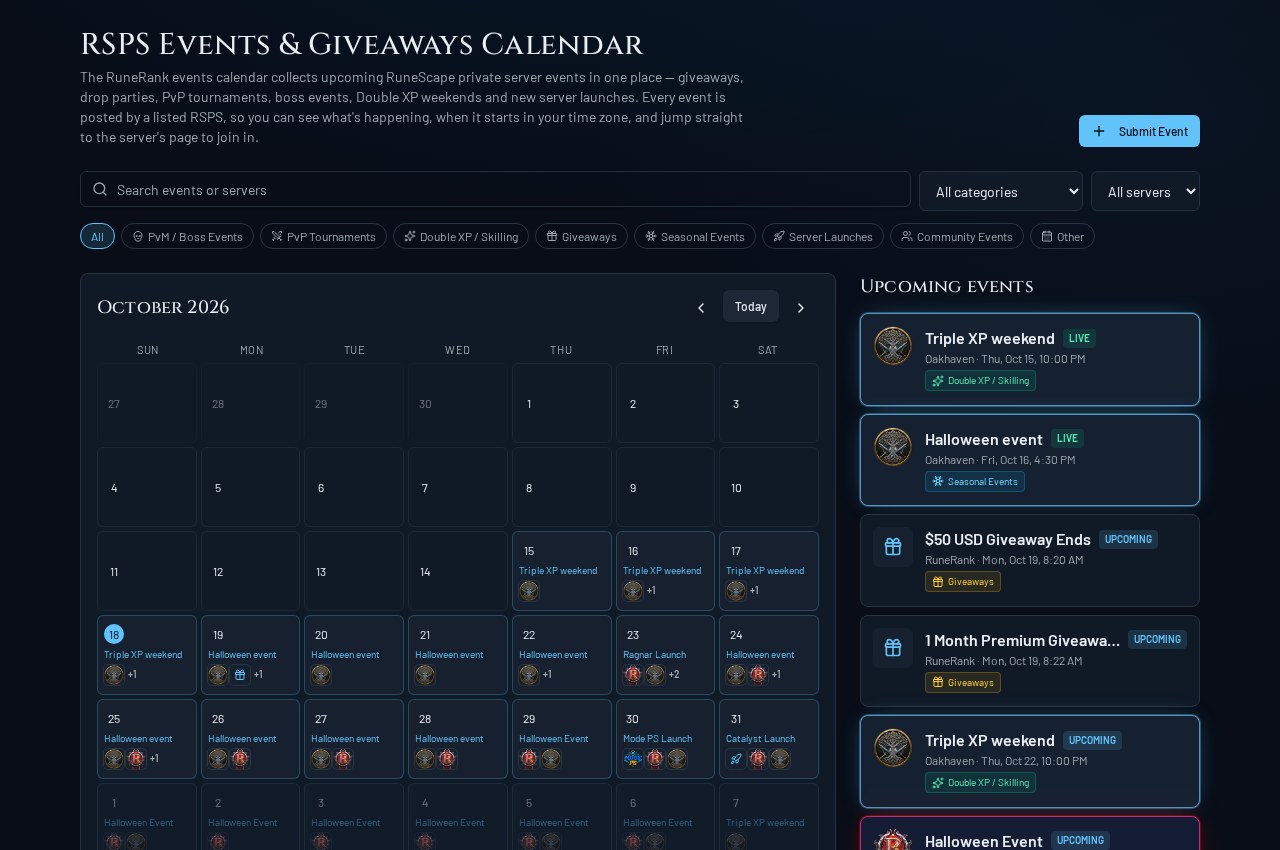The height and width of the screenshot is (850, 1280).
Task: Open the All categories dropdown
Action: (1001, 191)
